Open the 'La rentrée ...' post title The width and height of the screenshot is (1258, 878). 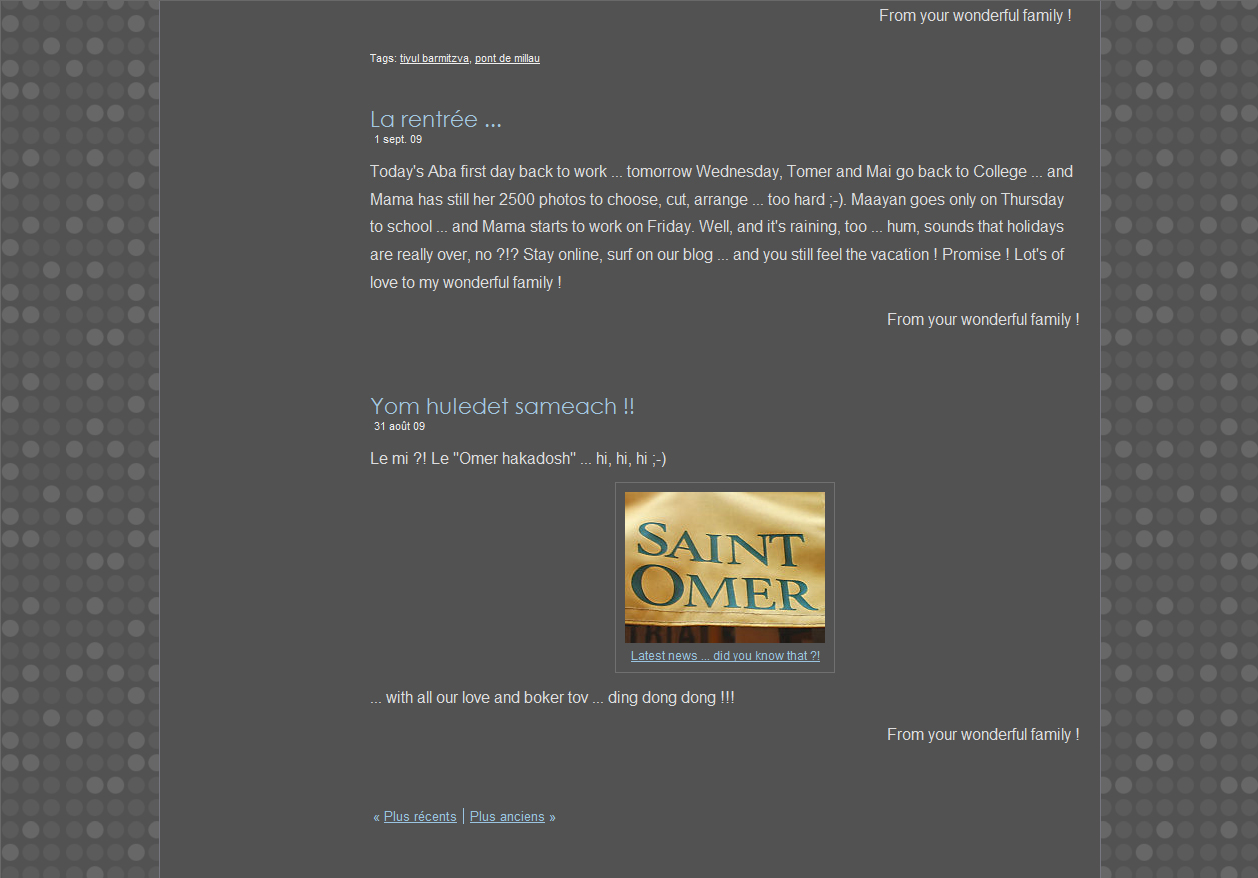click(435, 119)
